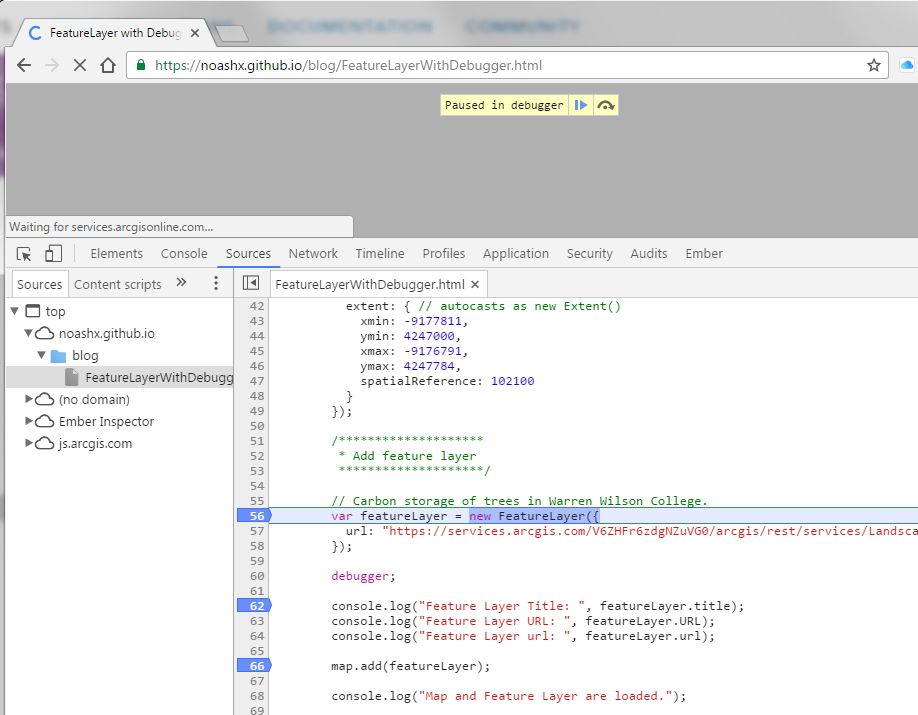Screen dimensions: 918x715
Task: Expand the Ember Inspector node
Action: pos(28,421)
